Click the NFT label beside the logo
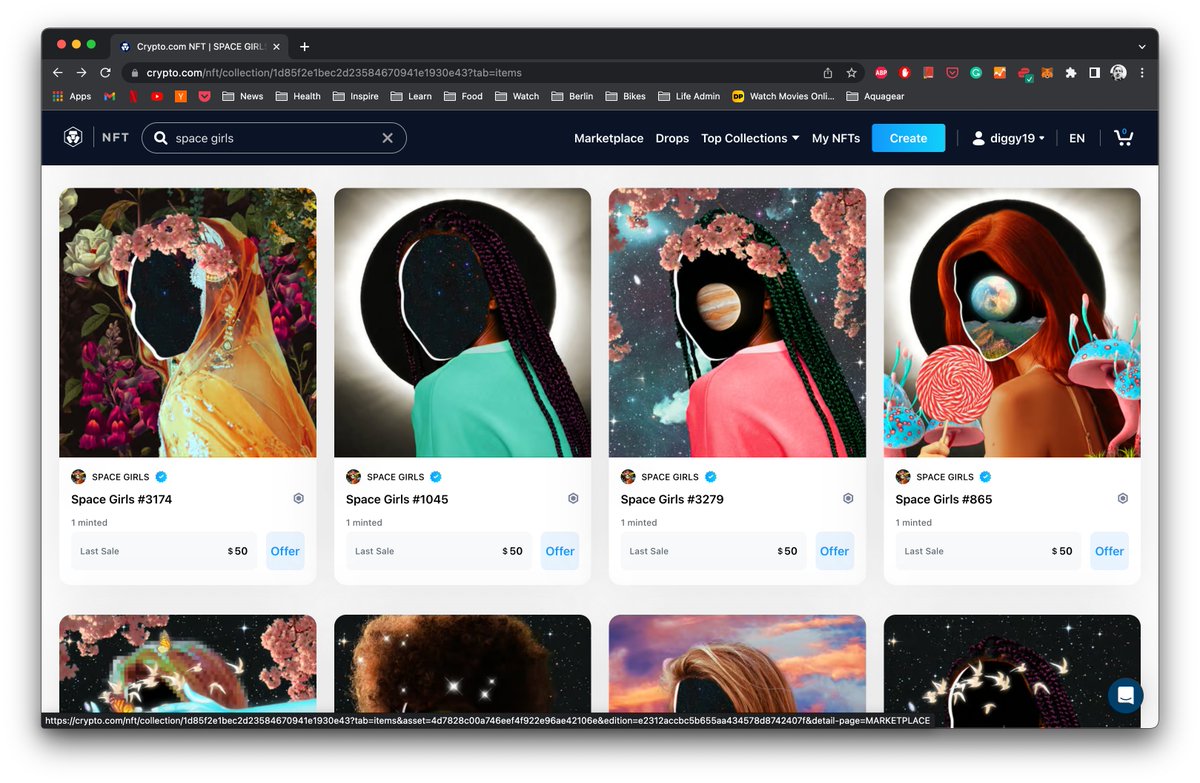The image size is (1200, 783). coord(115,138)
